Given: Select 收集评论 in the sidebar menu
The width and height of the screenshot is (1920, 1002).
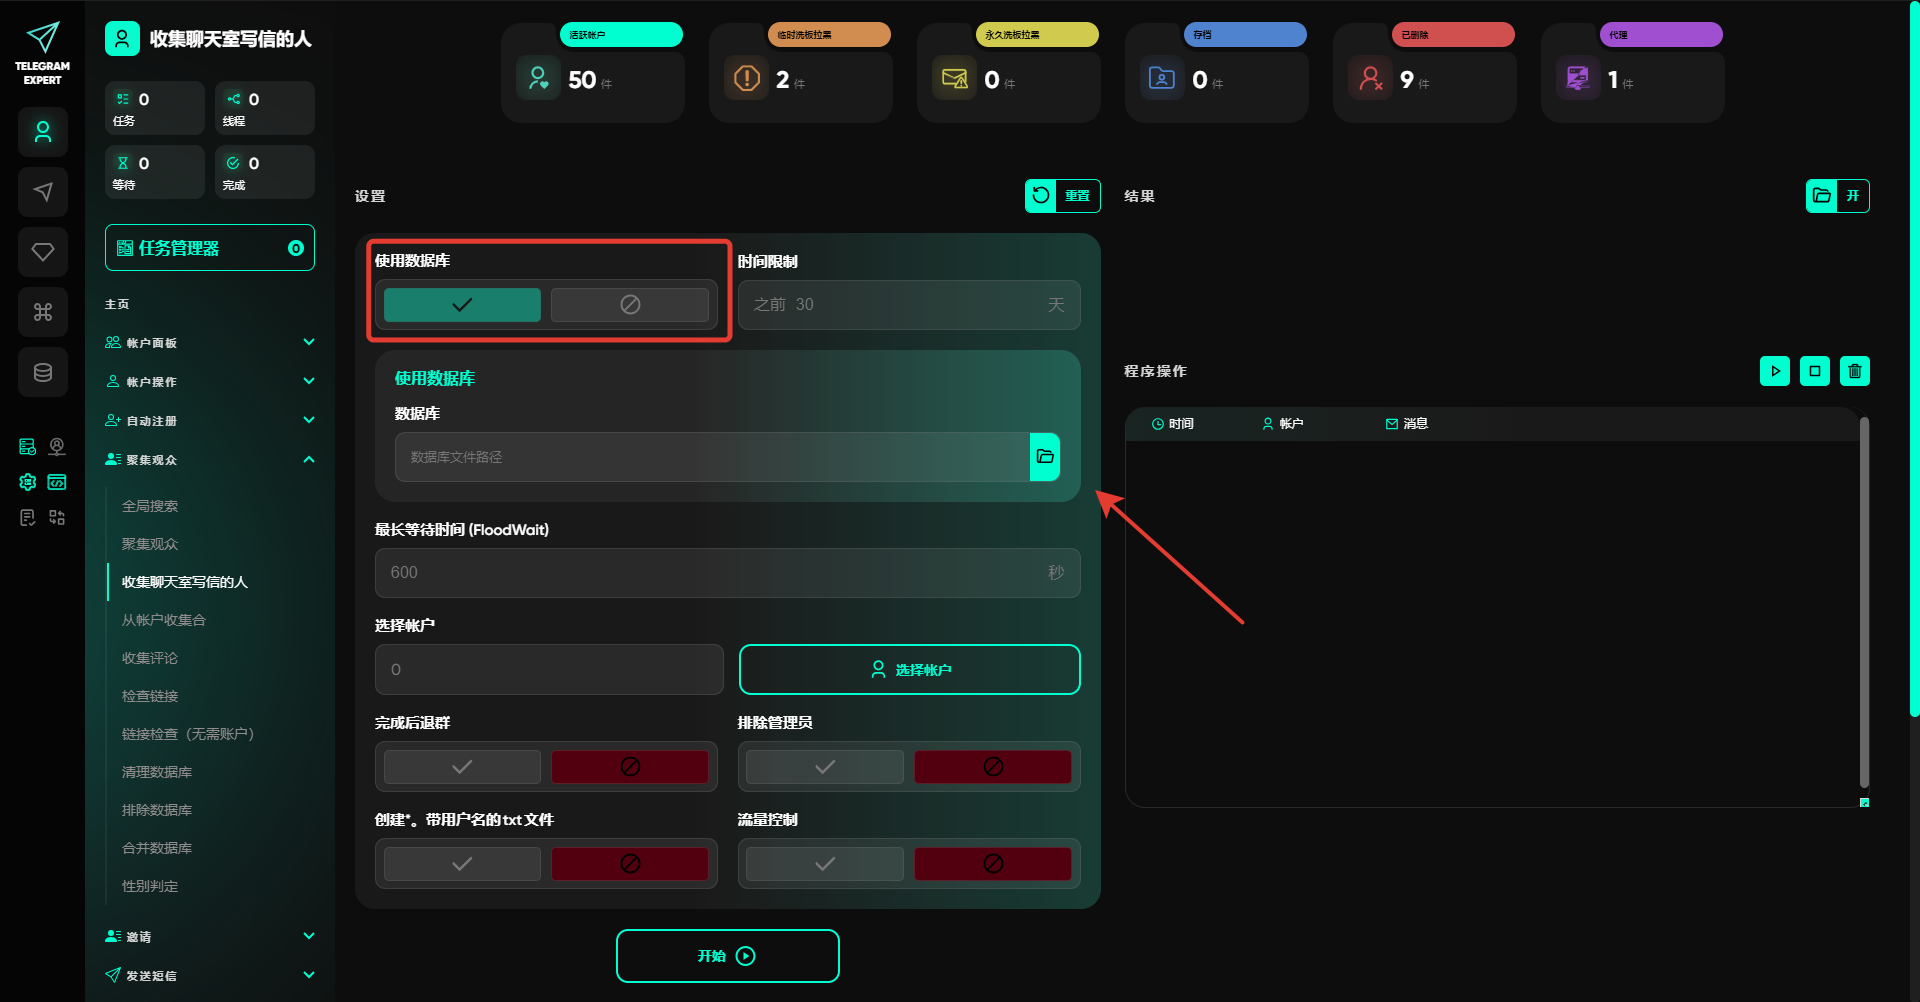Looking at the screenshot, I should click(x=150, y=658).
